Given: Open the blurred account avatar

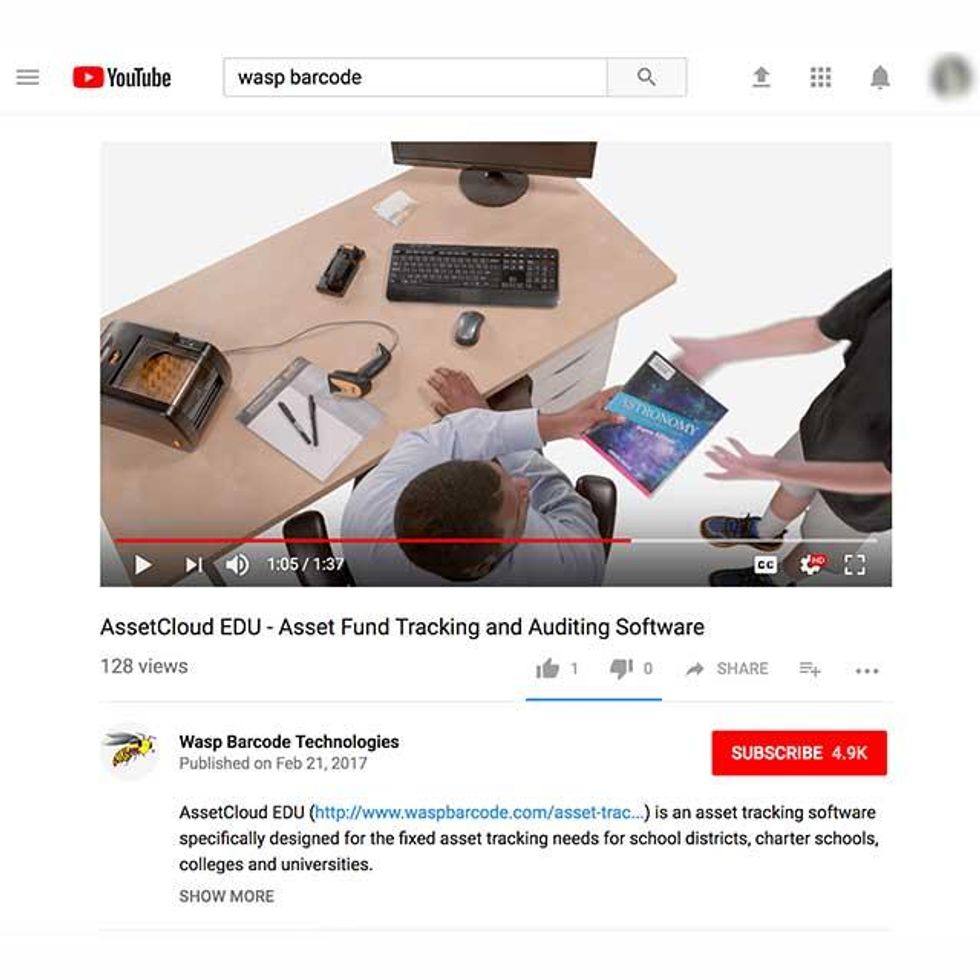Looking at the screenshot, I should (x=951, y=77).
